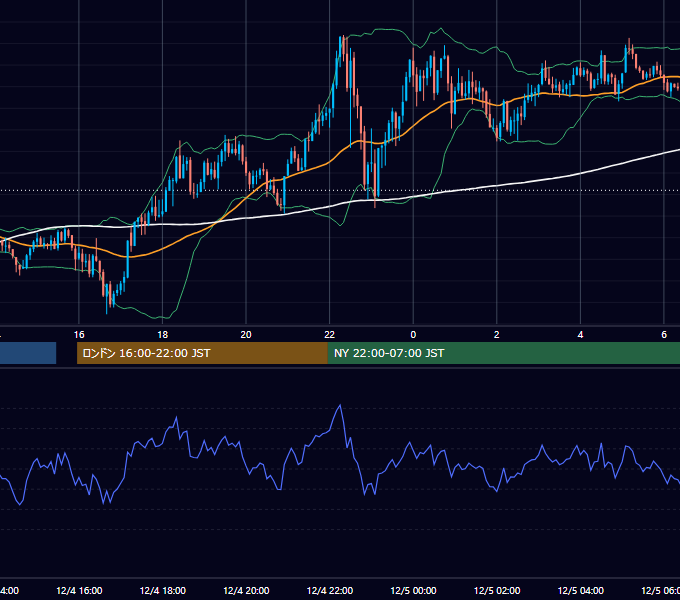Click the hour label 6 on time axis
The width and height of the screenshot is (680, 600).
coord(664,335)
